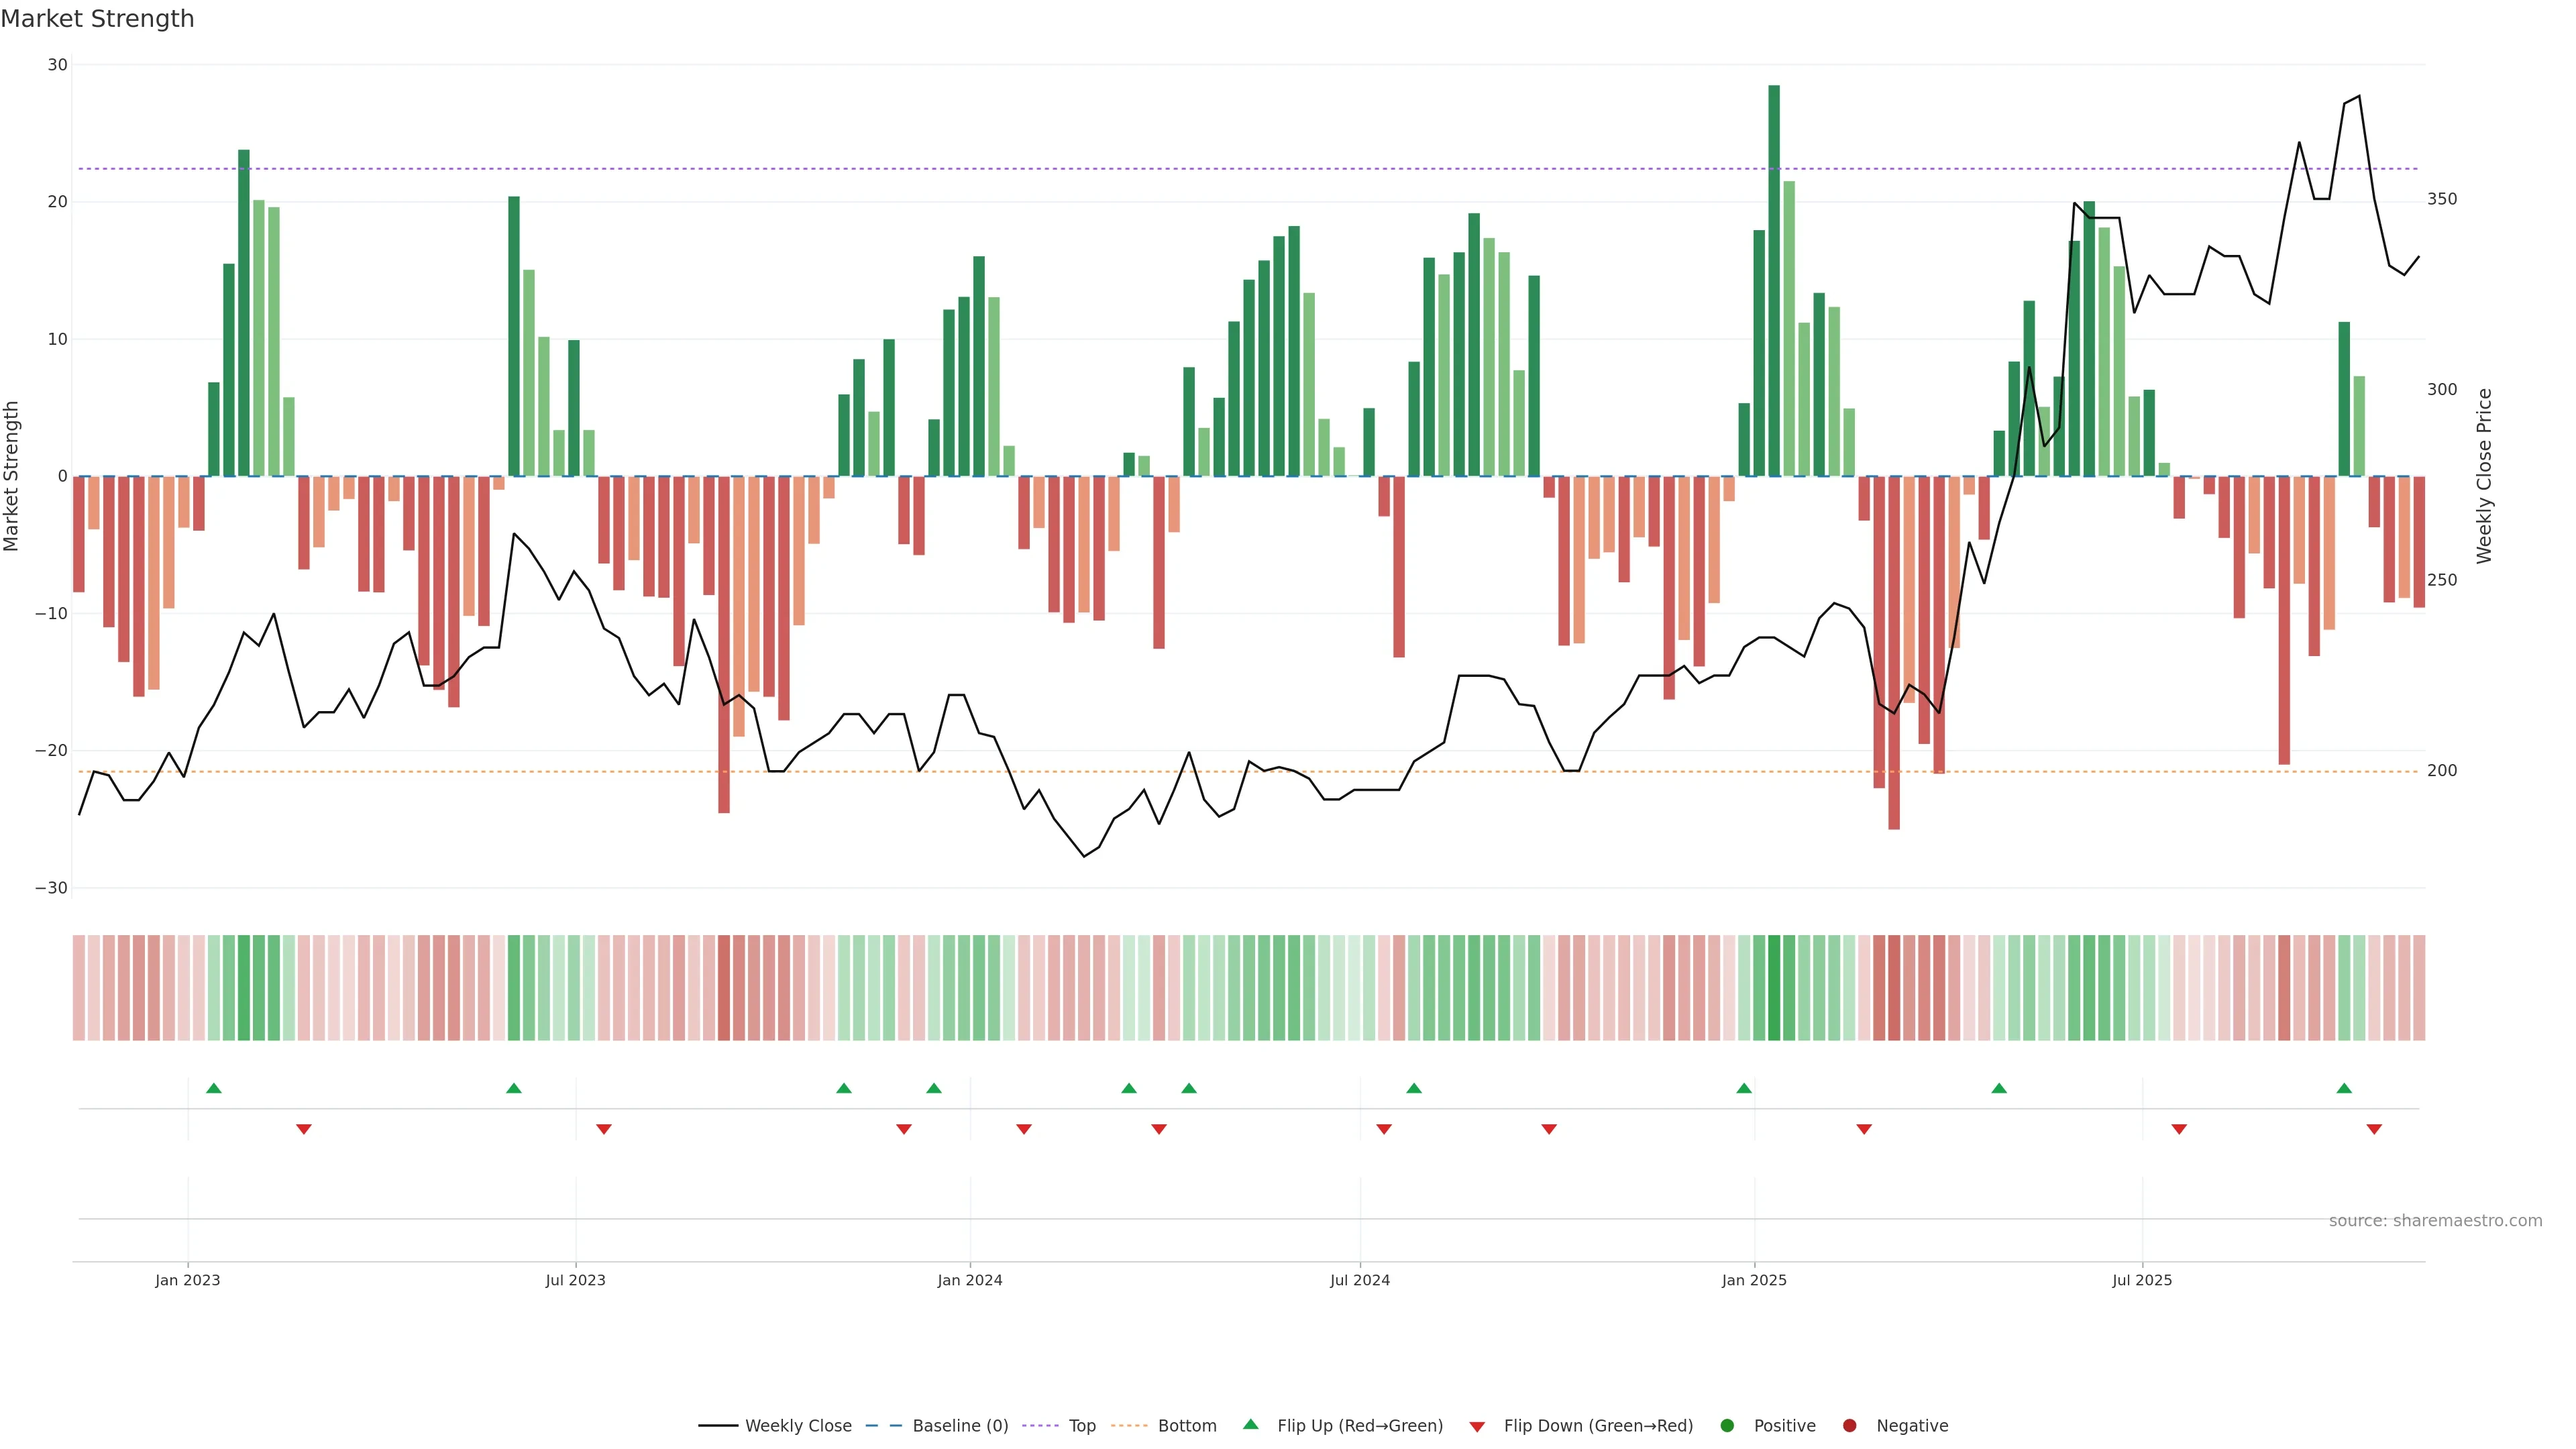
Task: Toggle the "Top" legend series label
Action: click(x=1082, y=1426)
